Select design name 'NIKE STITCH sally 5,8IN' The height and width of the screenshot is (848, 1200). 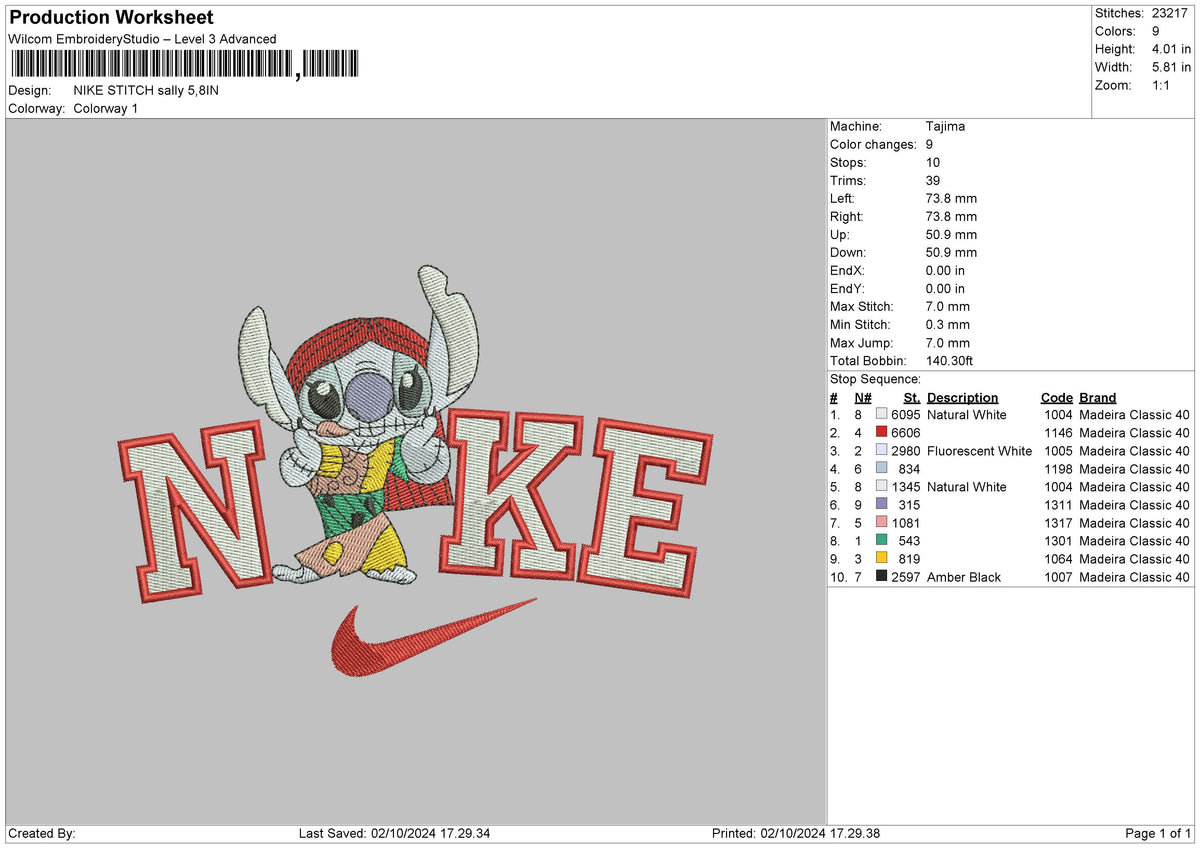146,90
